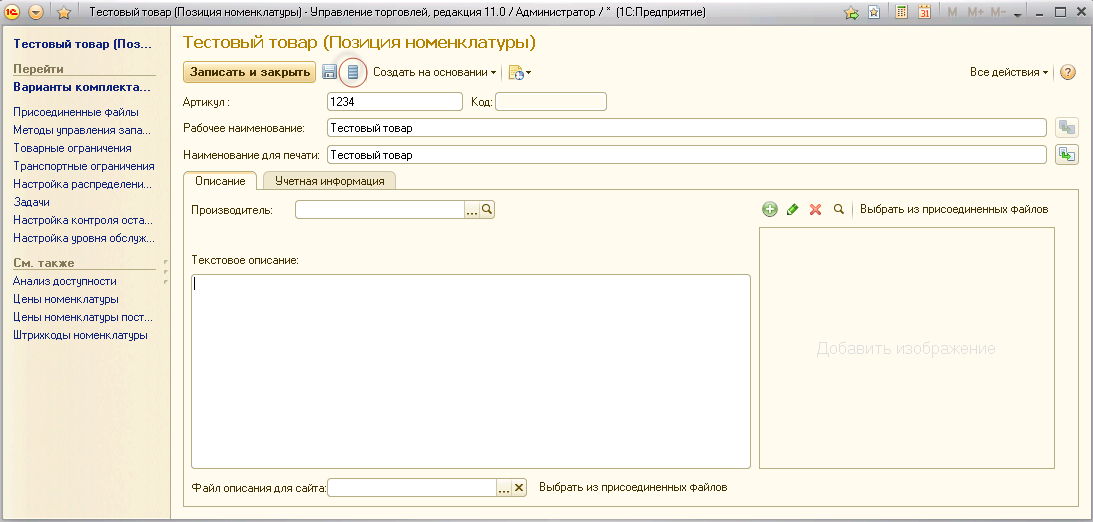Image resolution: width=1093 pixels, height=522 pixels.
Task: Open Методы управления запа... link
Action: point(82,130)
